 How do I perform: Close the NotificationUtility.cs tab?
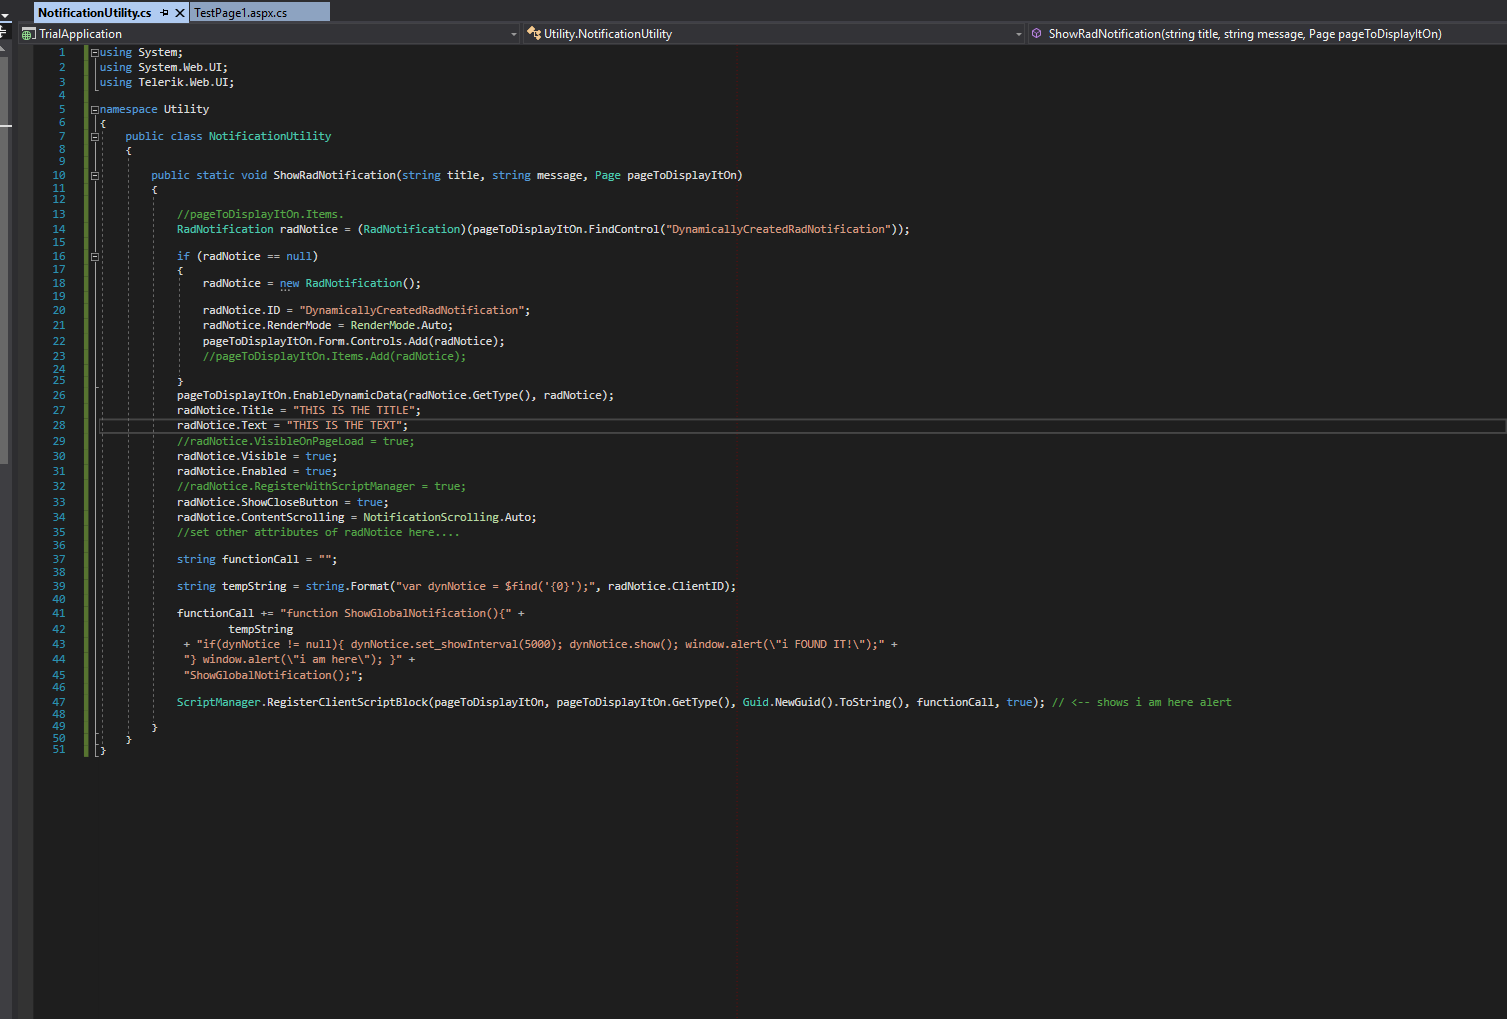(180, 13)
